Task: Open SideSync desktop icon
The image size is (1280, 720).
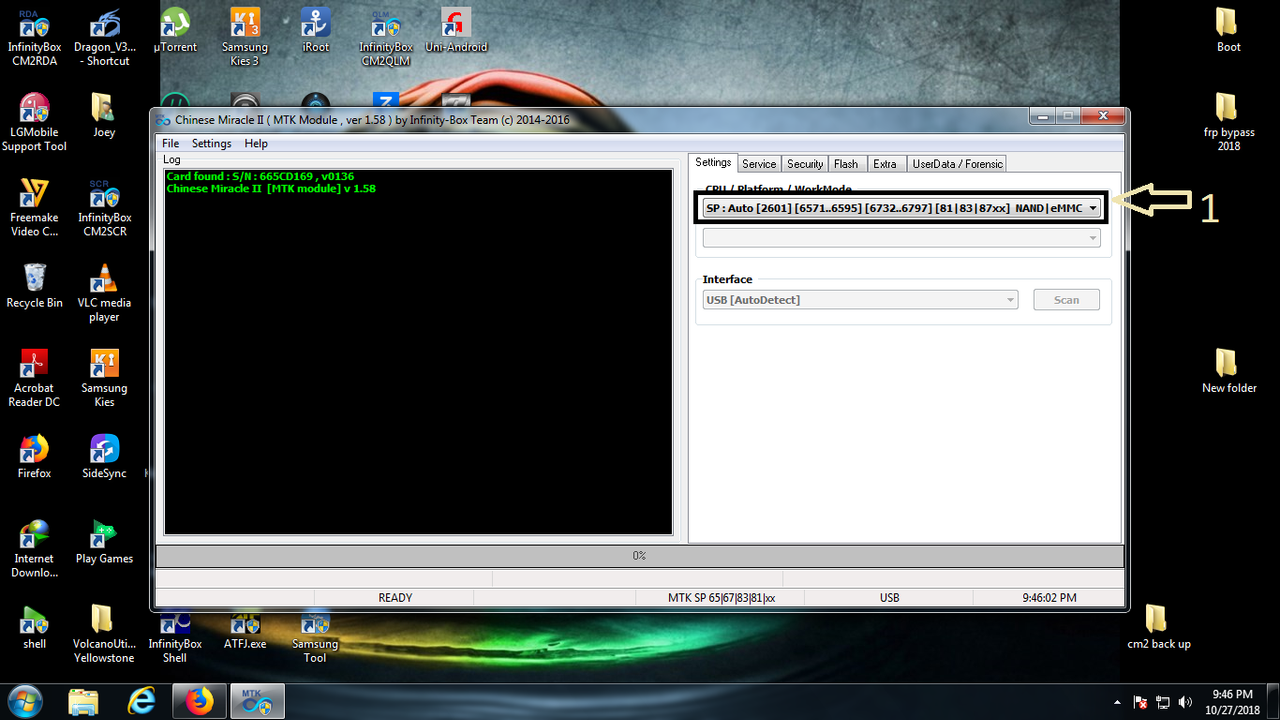Action: tap(104, 457)
